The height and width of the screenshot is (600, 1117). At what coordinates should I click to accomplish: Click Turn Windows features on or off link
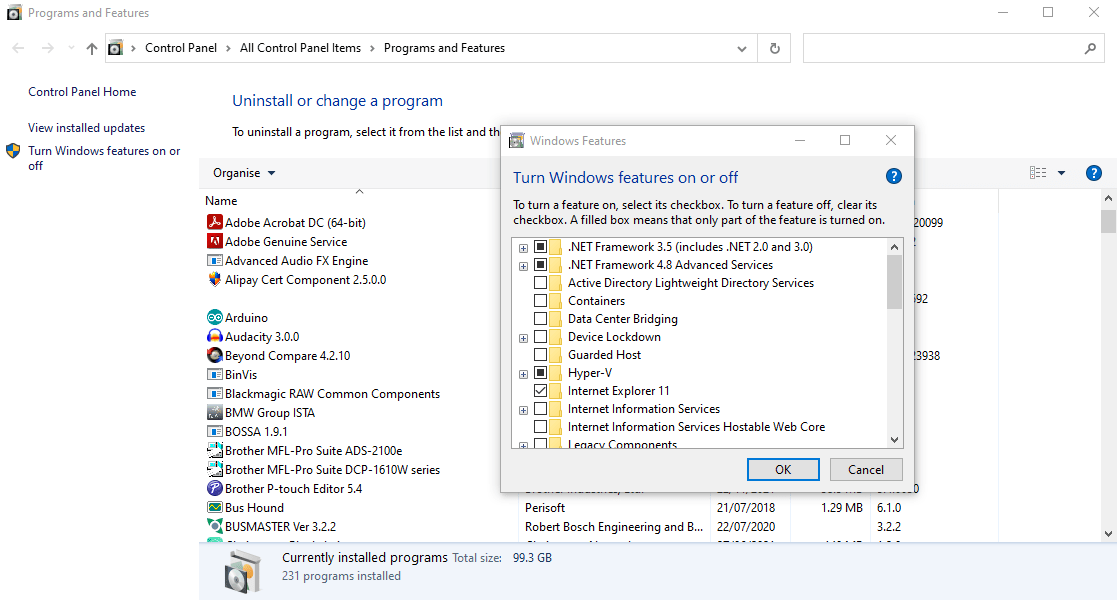[x=104, y=158]
